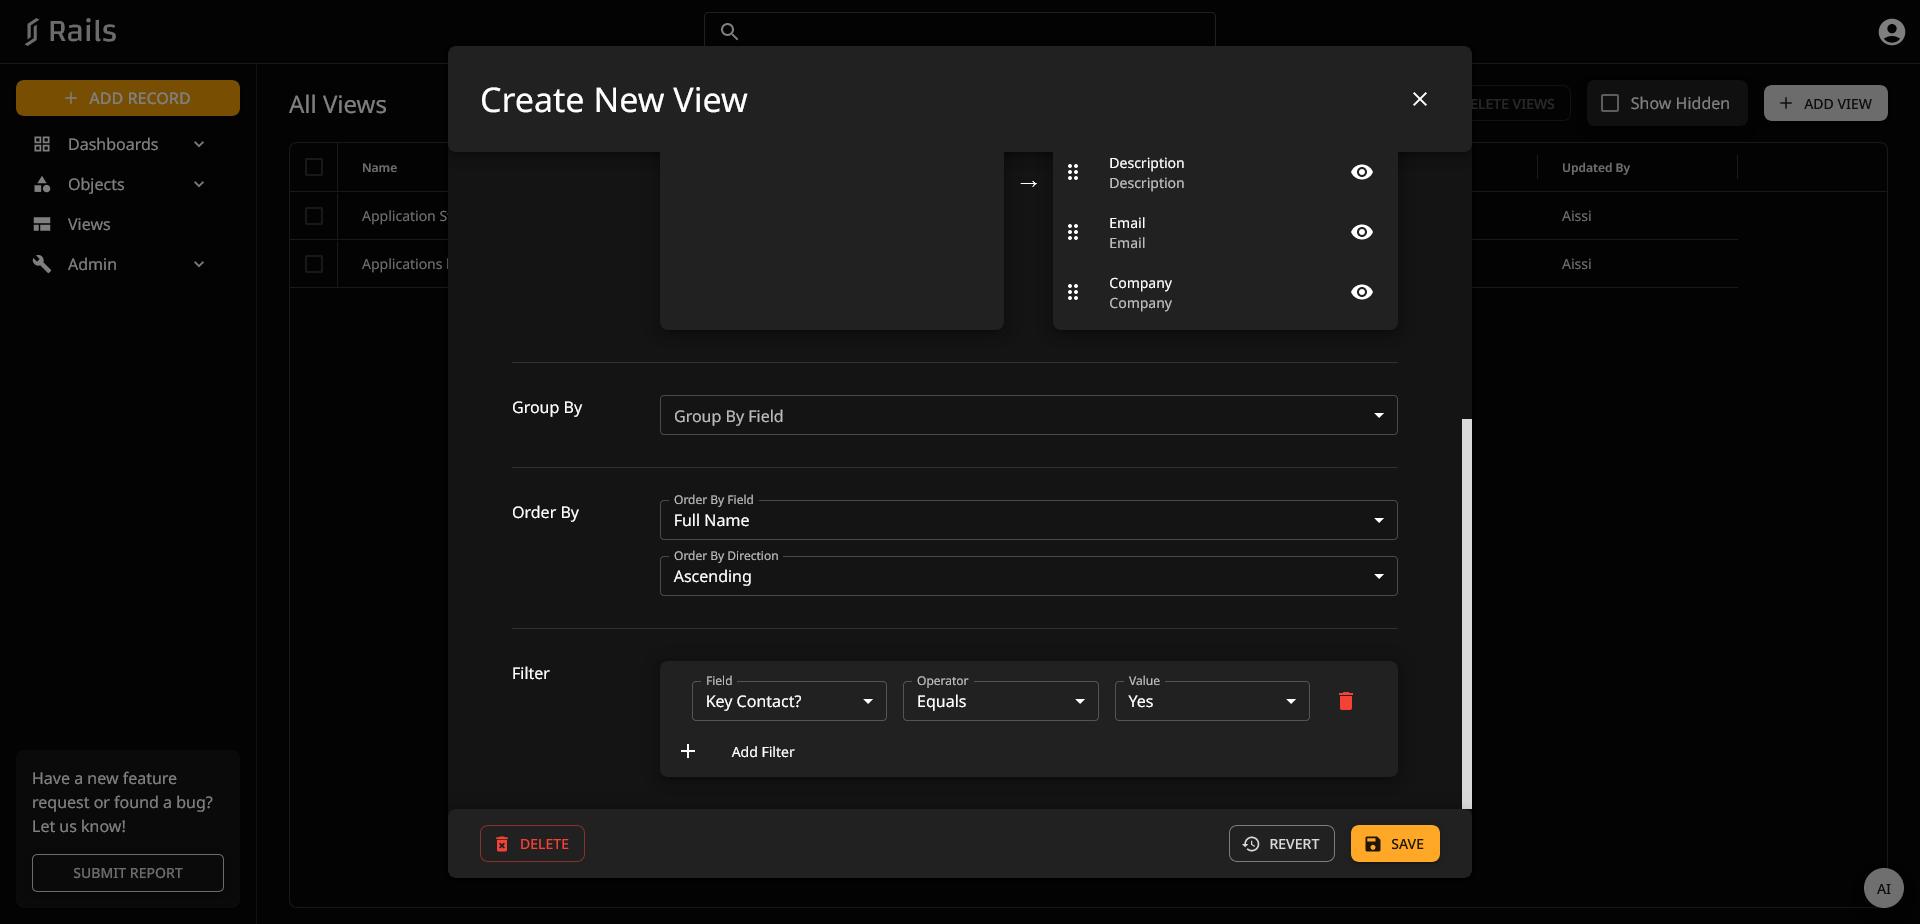The image size is (1920, 924).
Task: Go to Views in the sidebar
Action: coord(89,224)
